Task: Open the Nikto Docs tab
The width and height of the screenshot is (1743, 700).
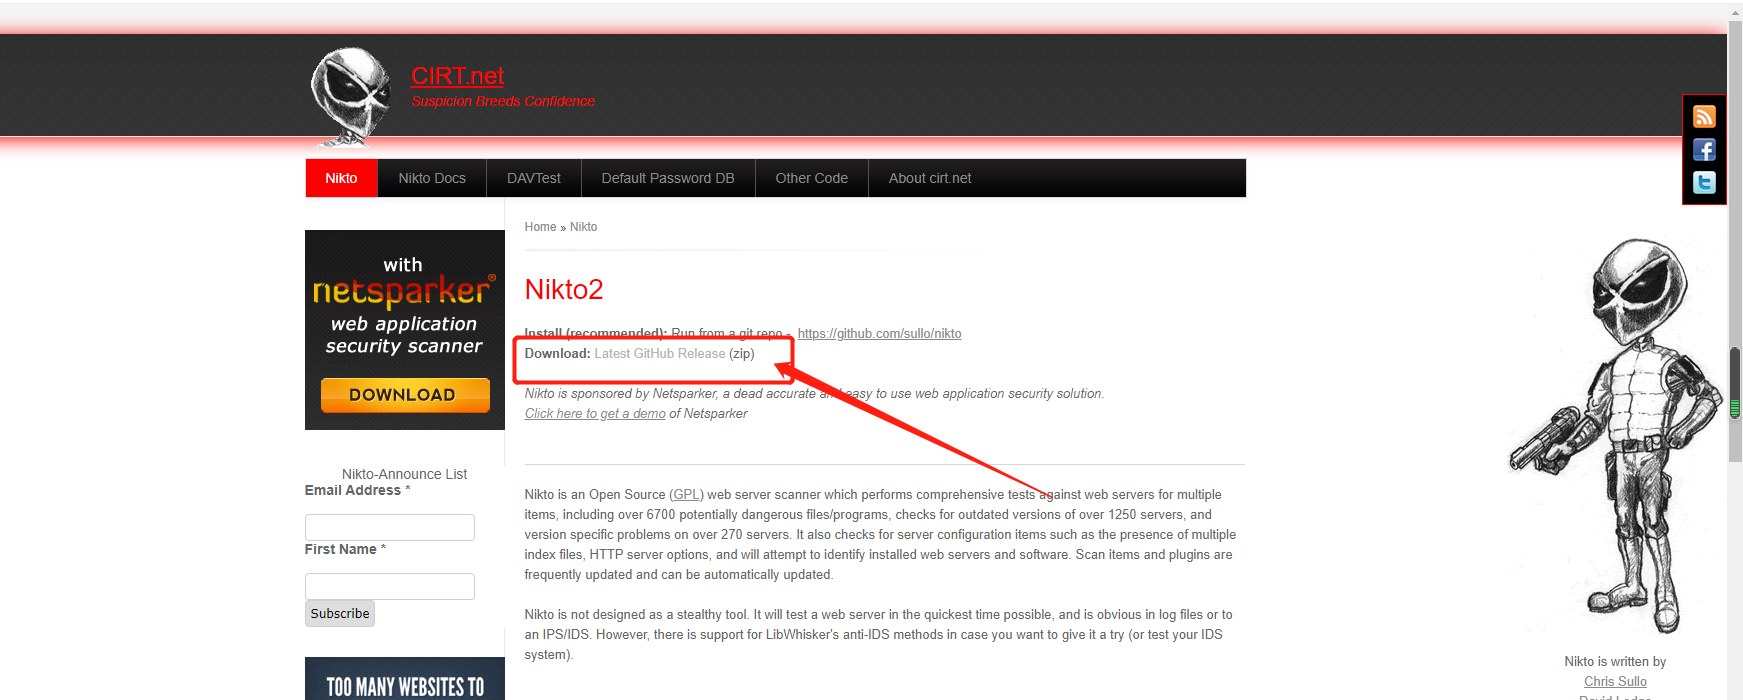Action: 432,178
